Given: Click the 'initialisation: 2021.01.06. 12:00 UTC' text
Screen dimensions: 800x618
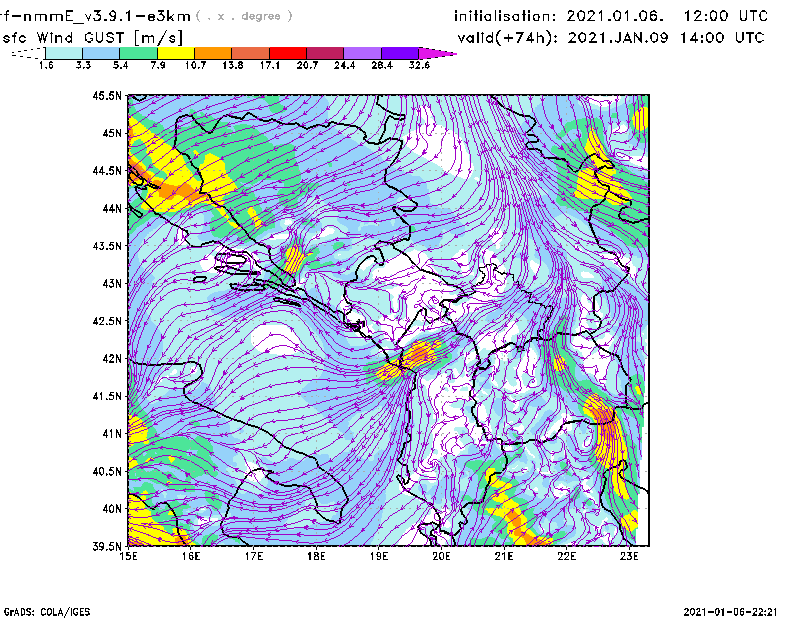Looking at the screenshot, I should point(611,16).
